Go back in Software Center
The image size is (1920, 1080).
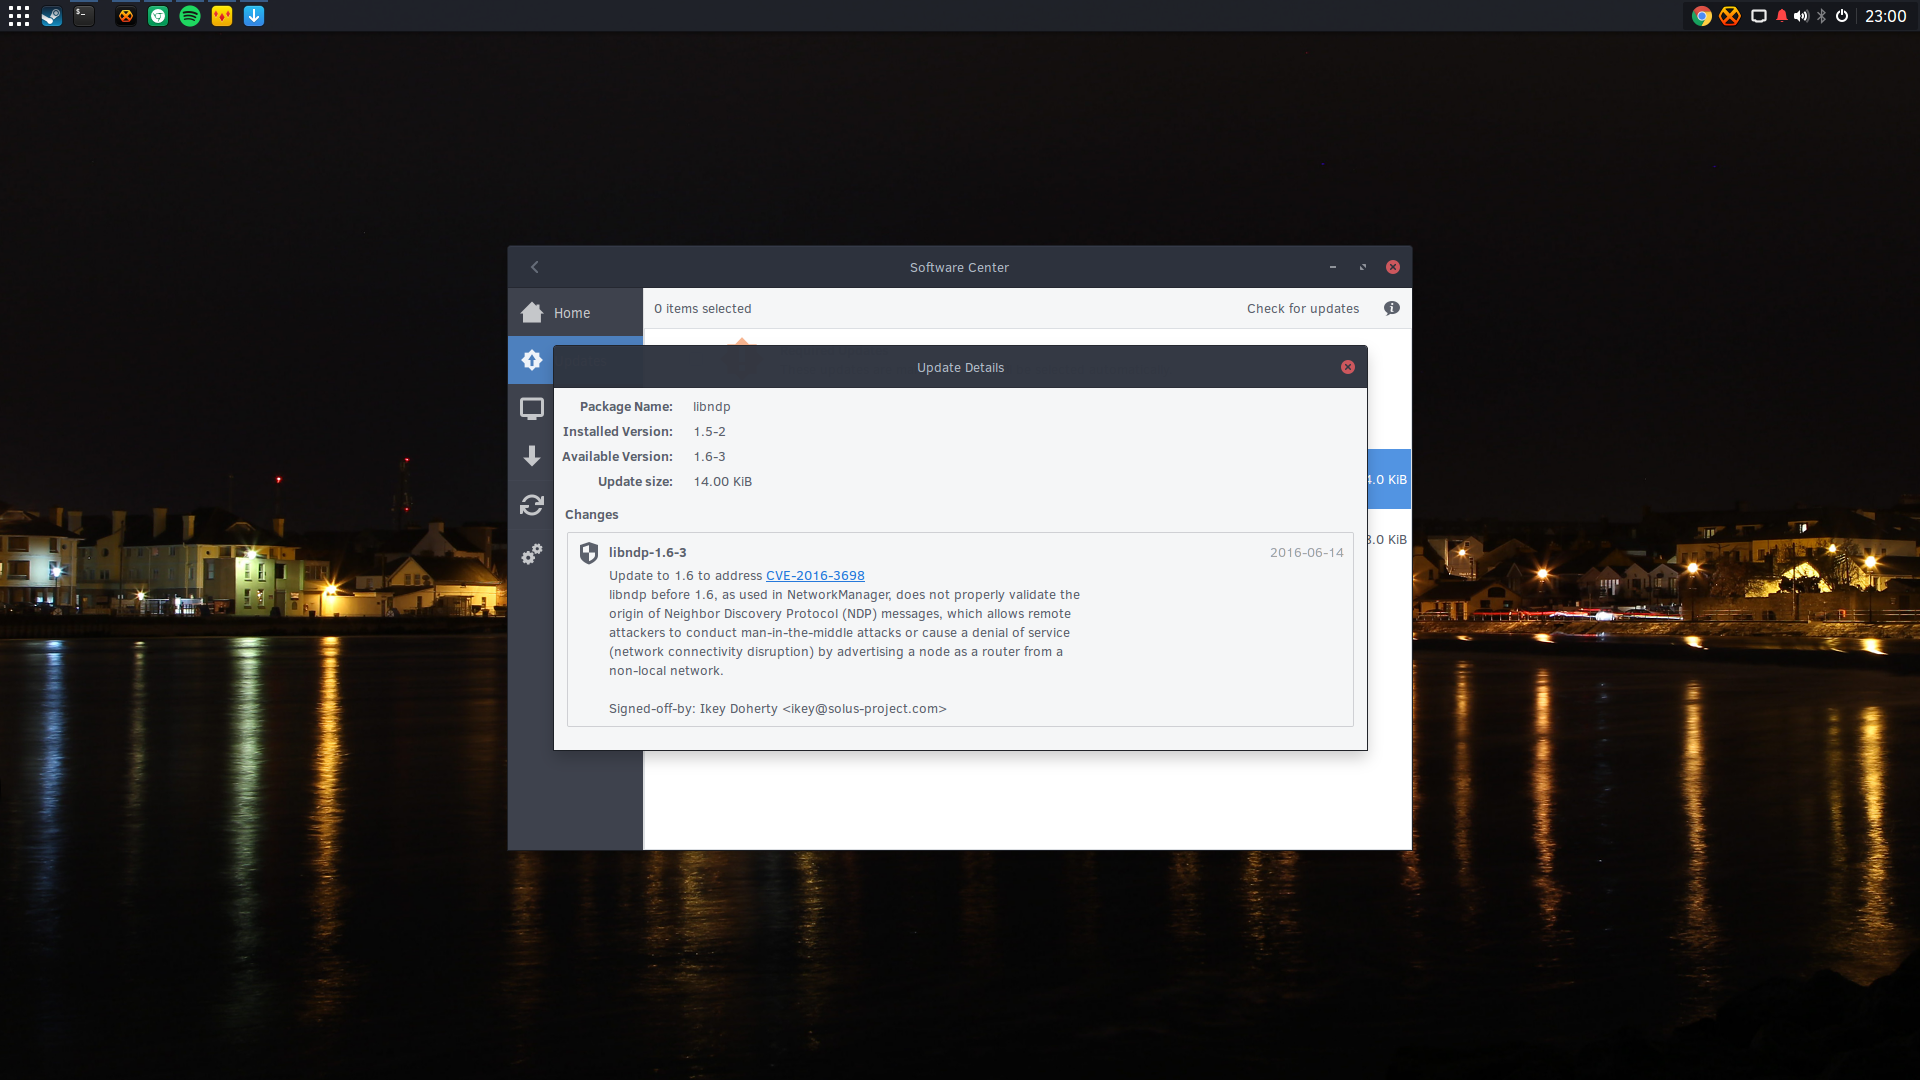tap(535, 267)
